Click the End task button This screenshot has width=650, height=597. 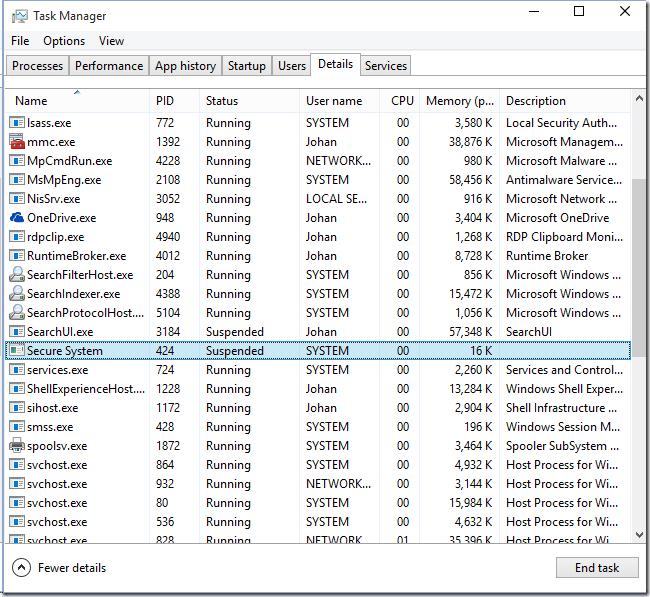tap(597, 568)
